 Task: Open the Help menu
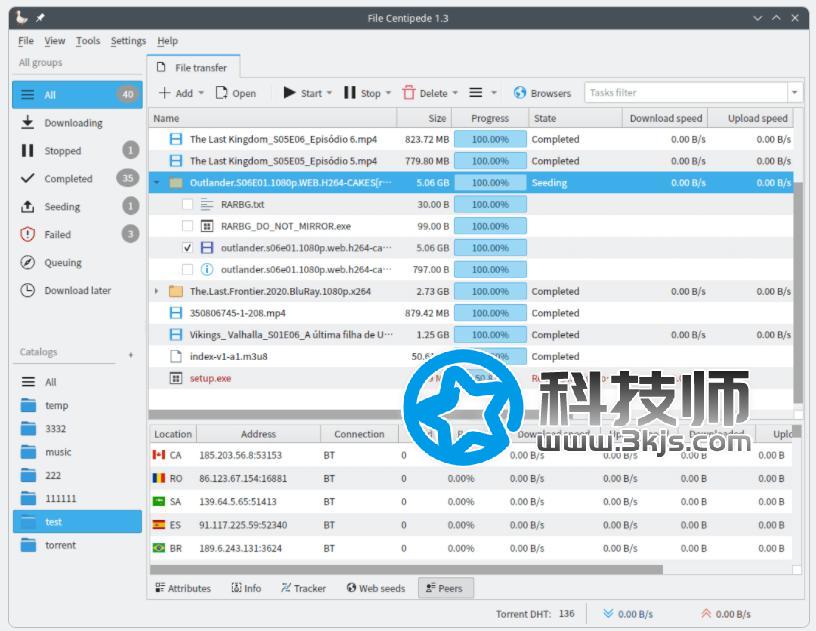pos(168,41)
